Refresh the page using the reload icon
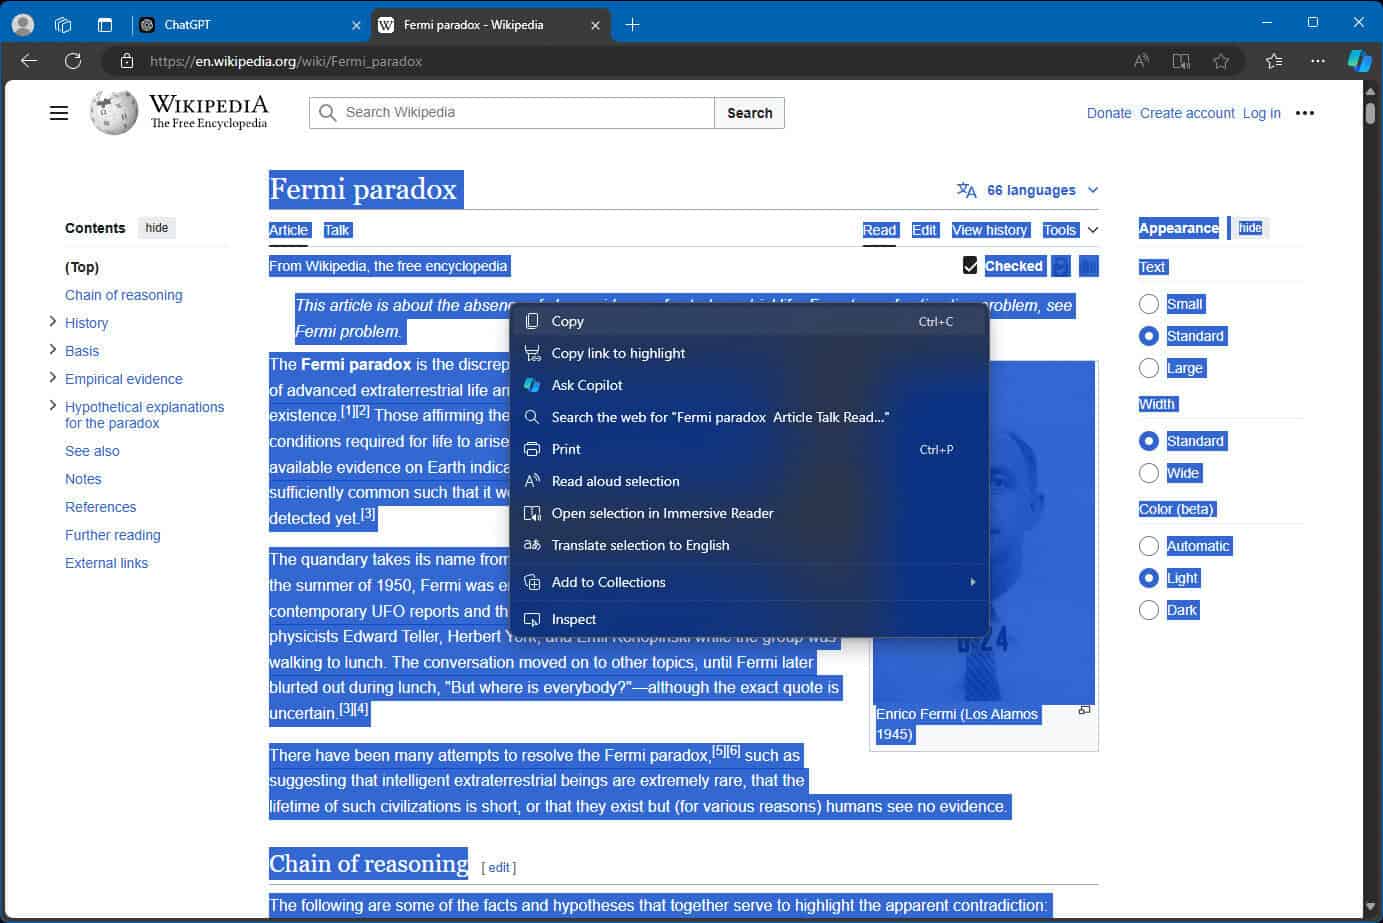Image resolution: width=1383 pixels, height=923 pixels. click(72, 60)
